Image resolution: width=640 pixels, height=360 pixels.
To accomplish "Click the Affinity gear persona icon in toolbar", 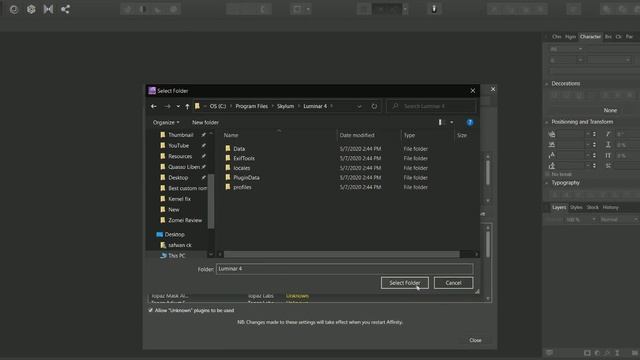I will point(31,9).
